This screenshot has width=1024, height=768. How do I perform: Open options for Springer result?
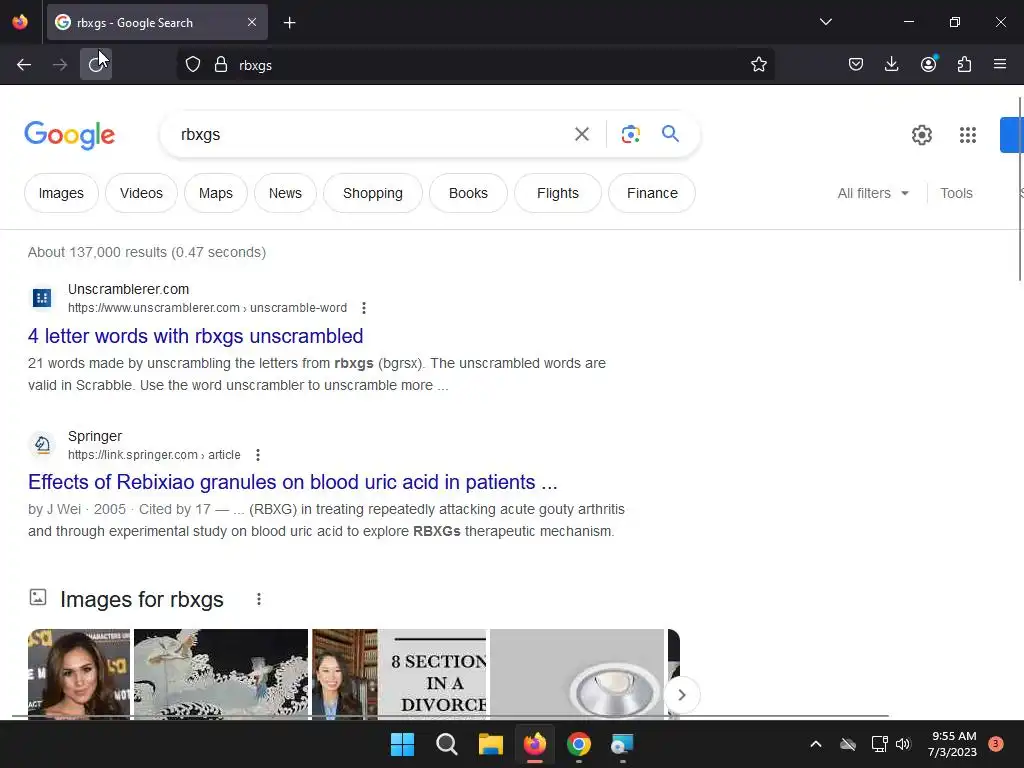pos(258,455)
